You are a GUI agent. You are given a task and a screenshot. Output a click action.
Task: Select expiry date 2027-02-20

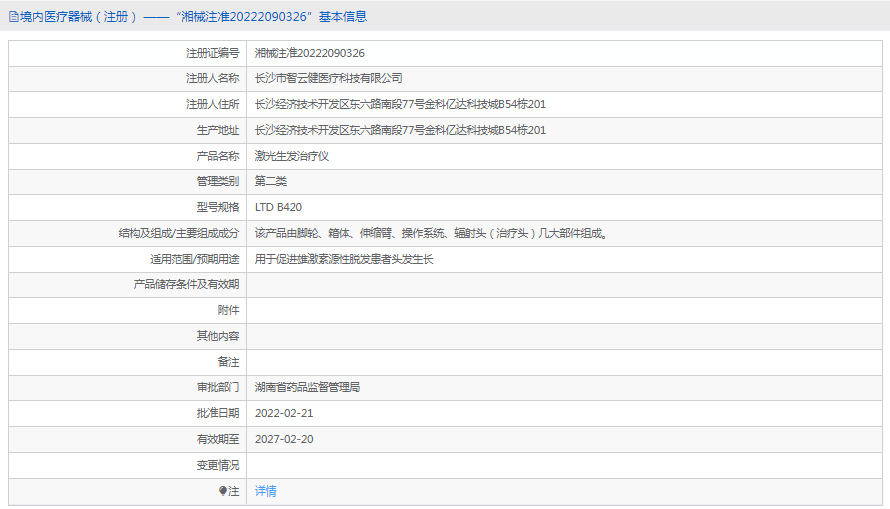coord(284,439)
